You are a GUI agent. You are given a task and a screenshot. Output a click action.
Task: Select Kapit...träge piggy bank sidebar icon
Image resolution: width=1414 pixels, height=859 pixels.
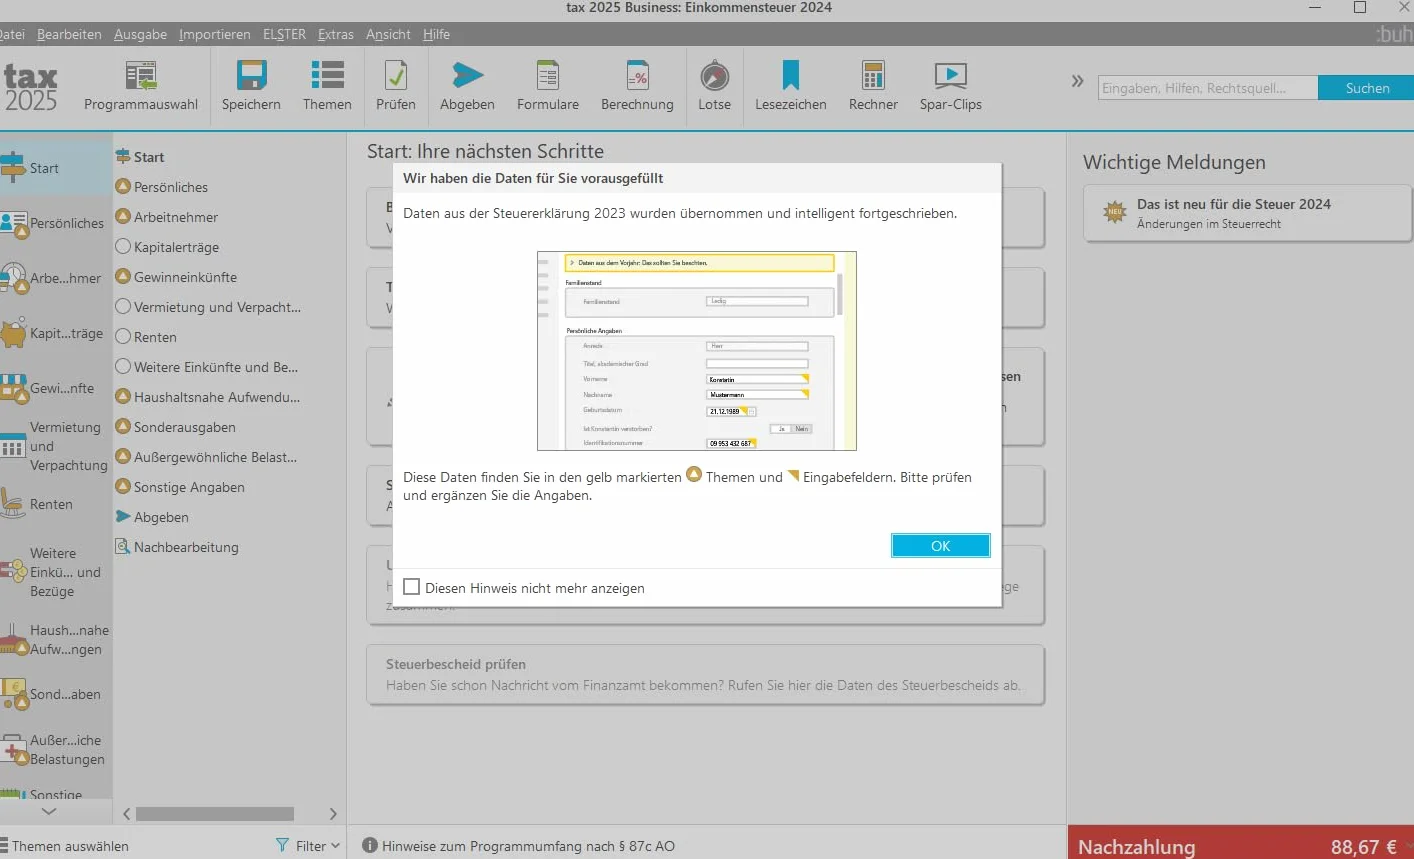(13, 333)
